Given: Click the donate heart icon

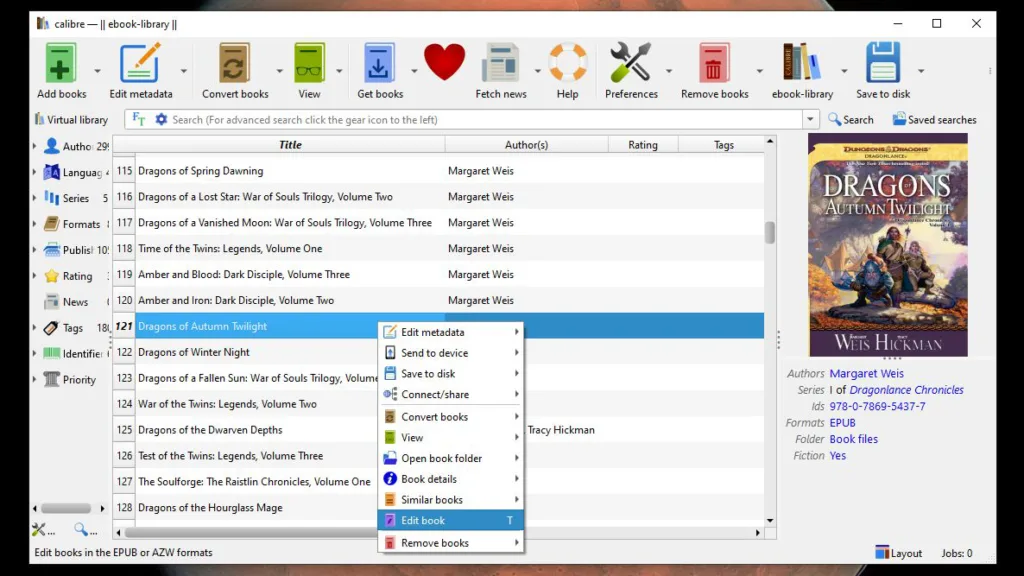Looking at the screenshot, I should (443, 62).
